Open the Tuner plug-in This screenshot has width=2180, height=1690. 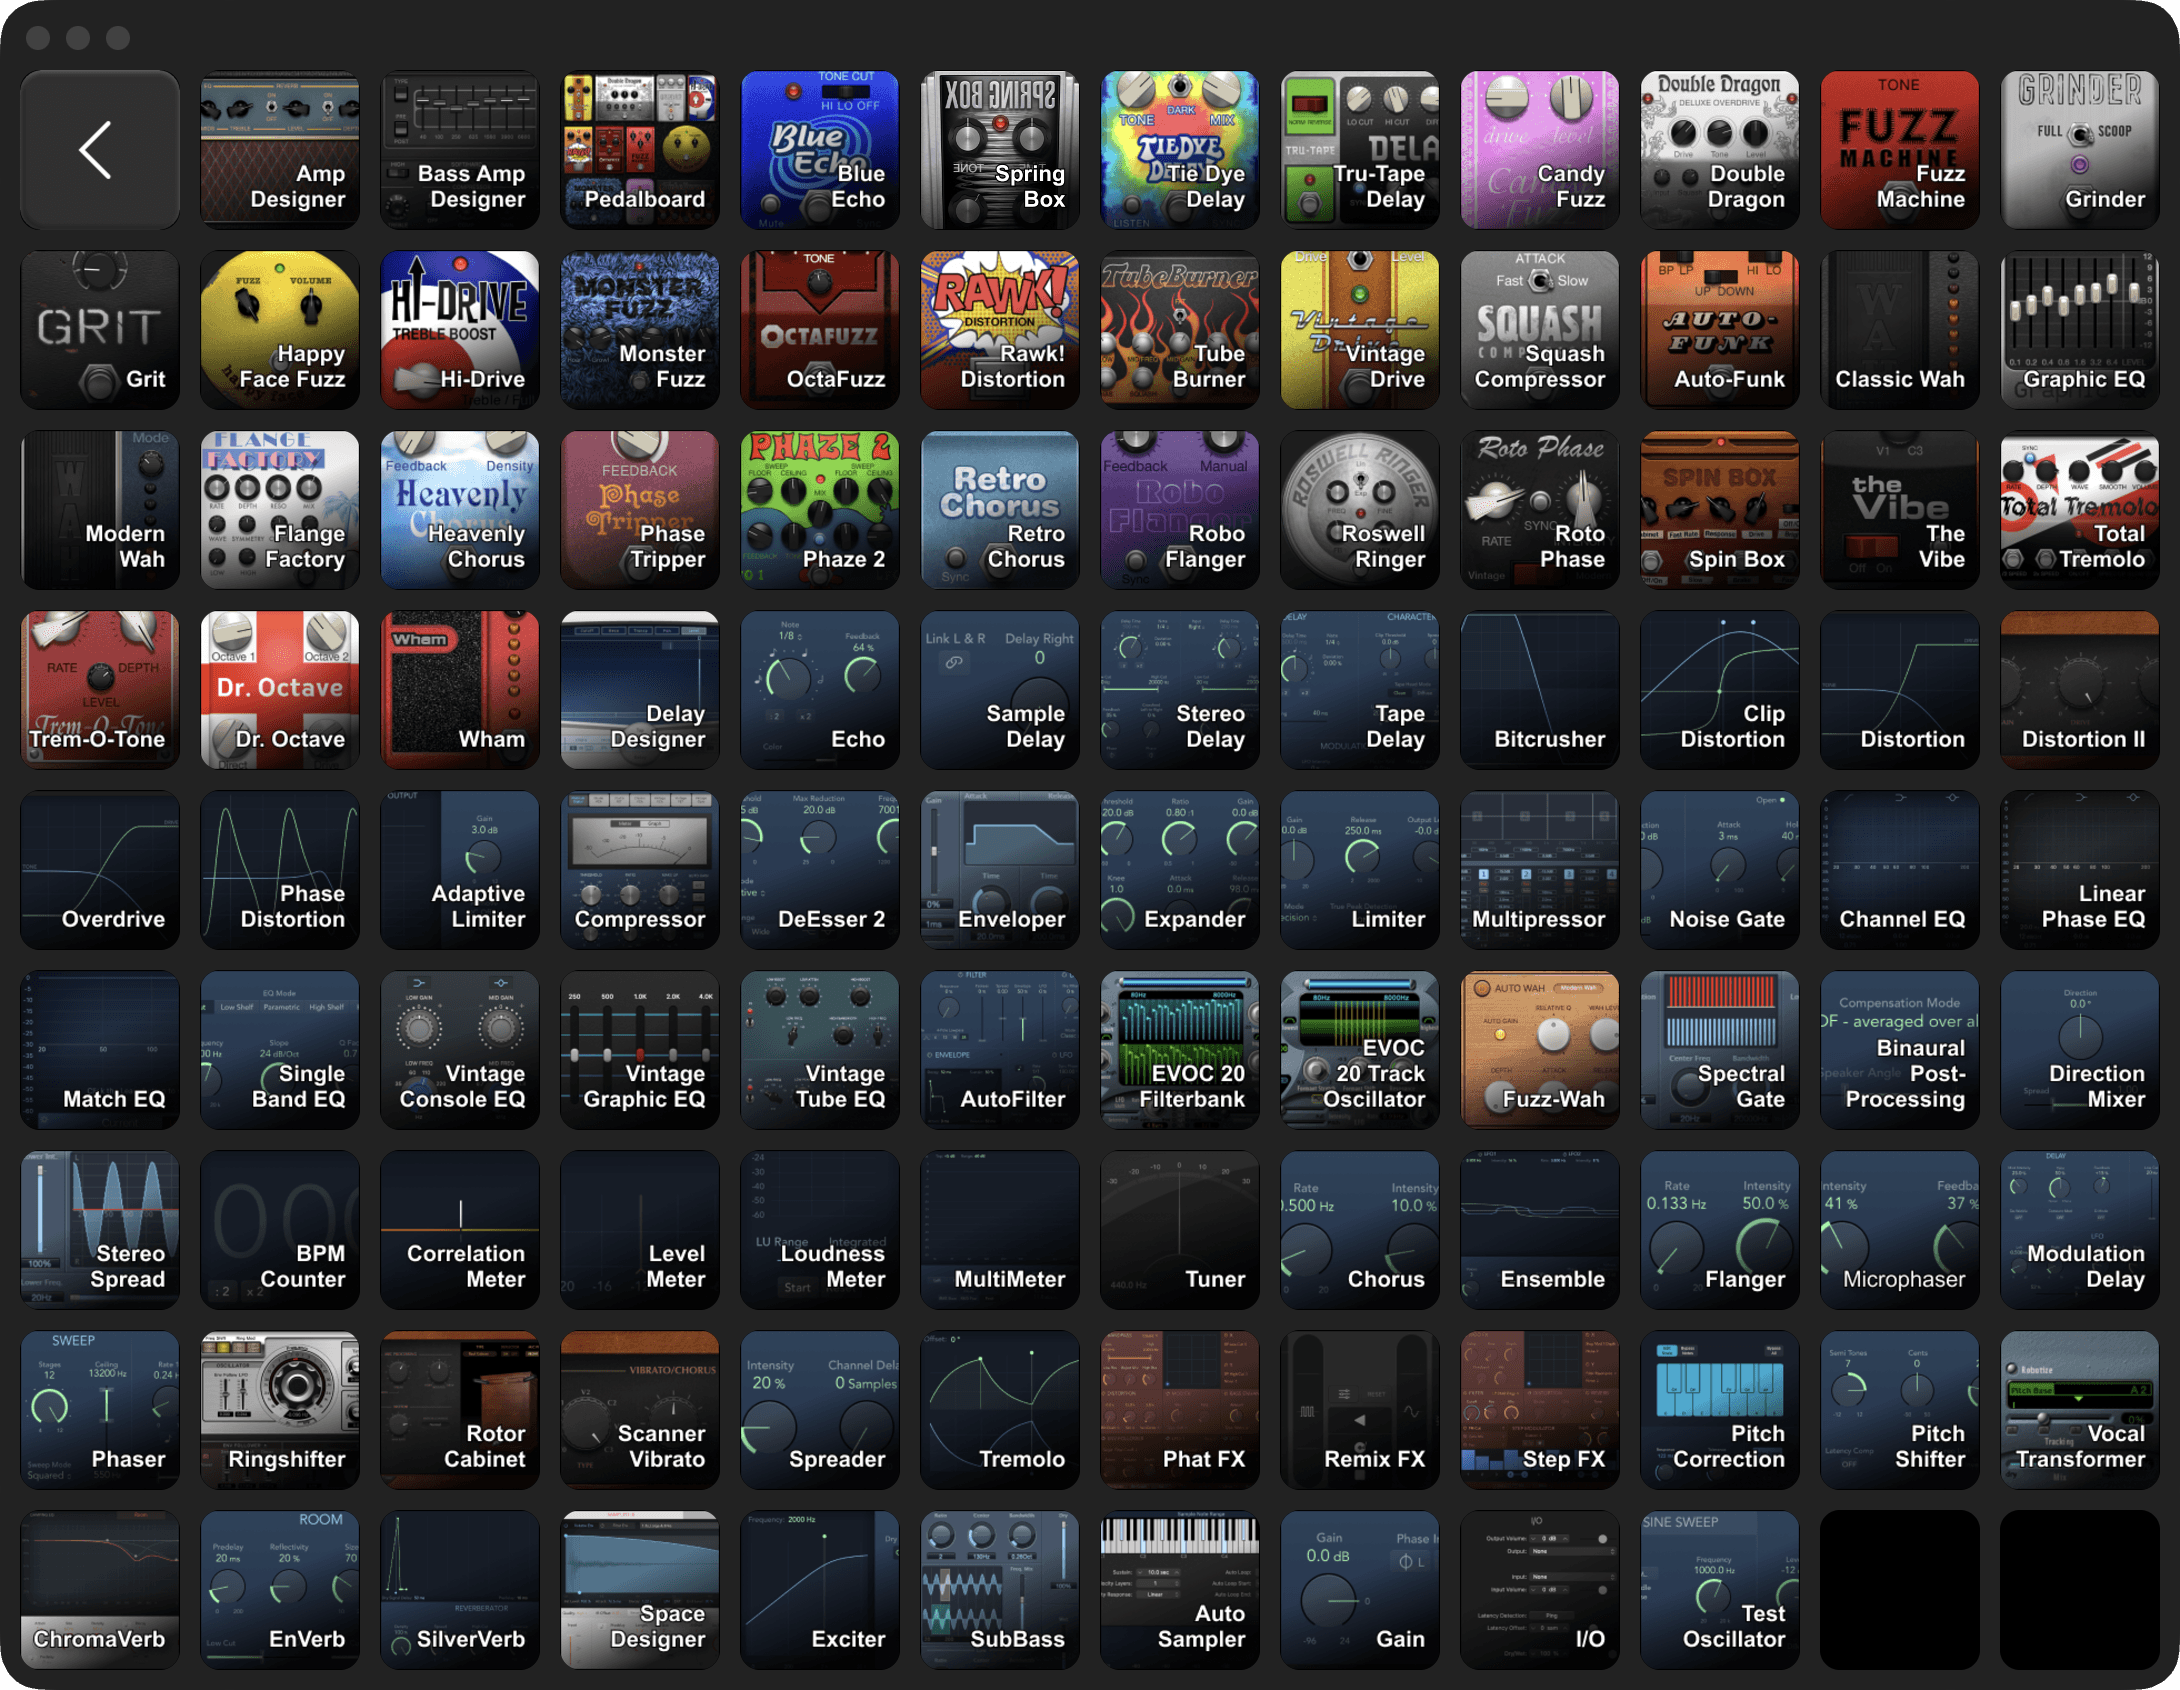[x=1180, y=1230]
